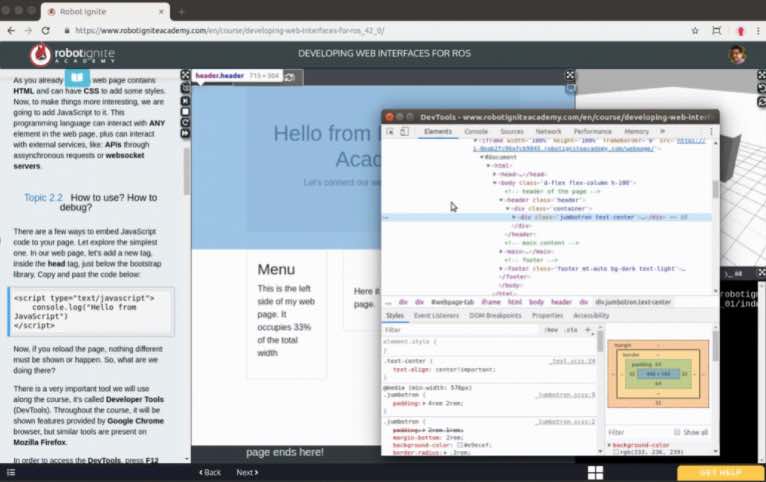Viewport: 766px width, 482px height.
Task: Click the browser reload page button
Action: [46, 31]
